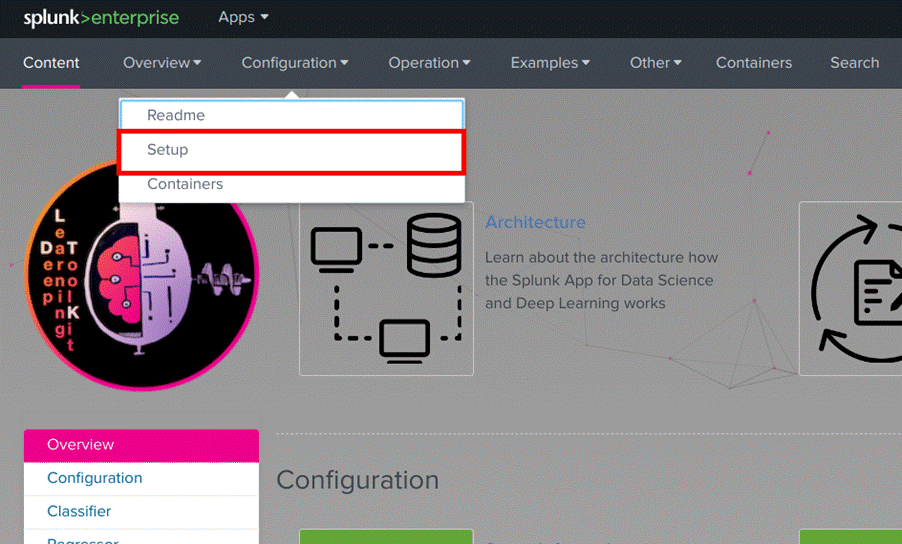Expand the Overview navigation menu
This screenshot has height=544, width=902.
tap(162, 62)
